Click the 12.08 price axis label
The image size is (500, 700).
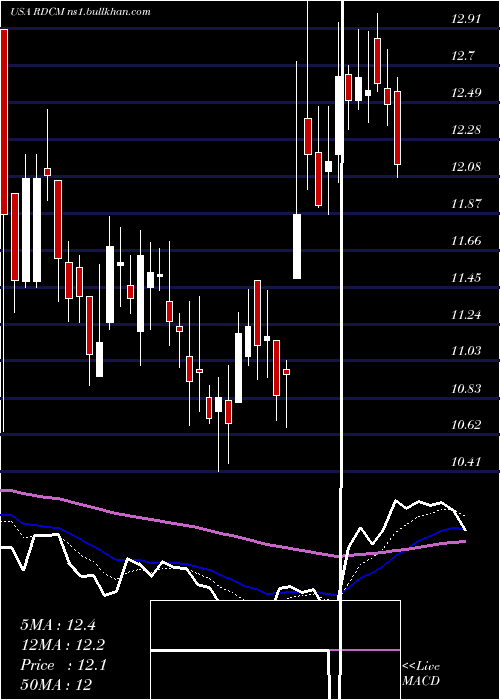click(x=466, y=167)
